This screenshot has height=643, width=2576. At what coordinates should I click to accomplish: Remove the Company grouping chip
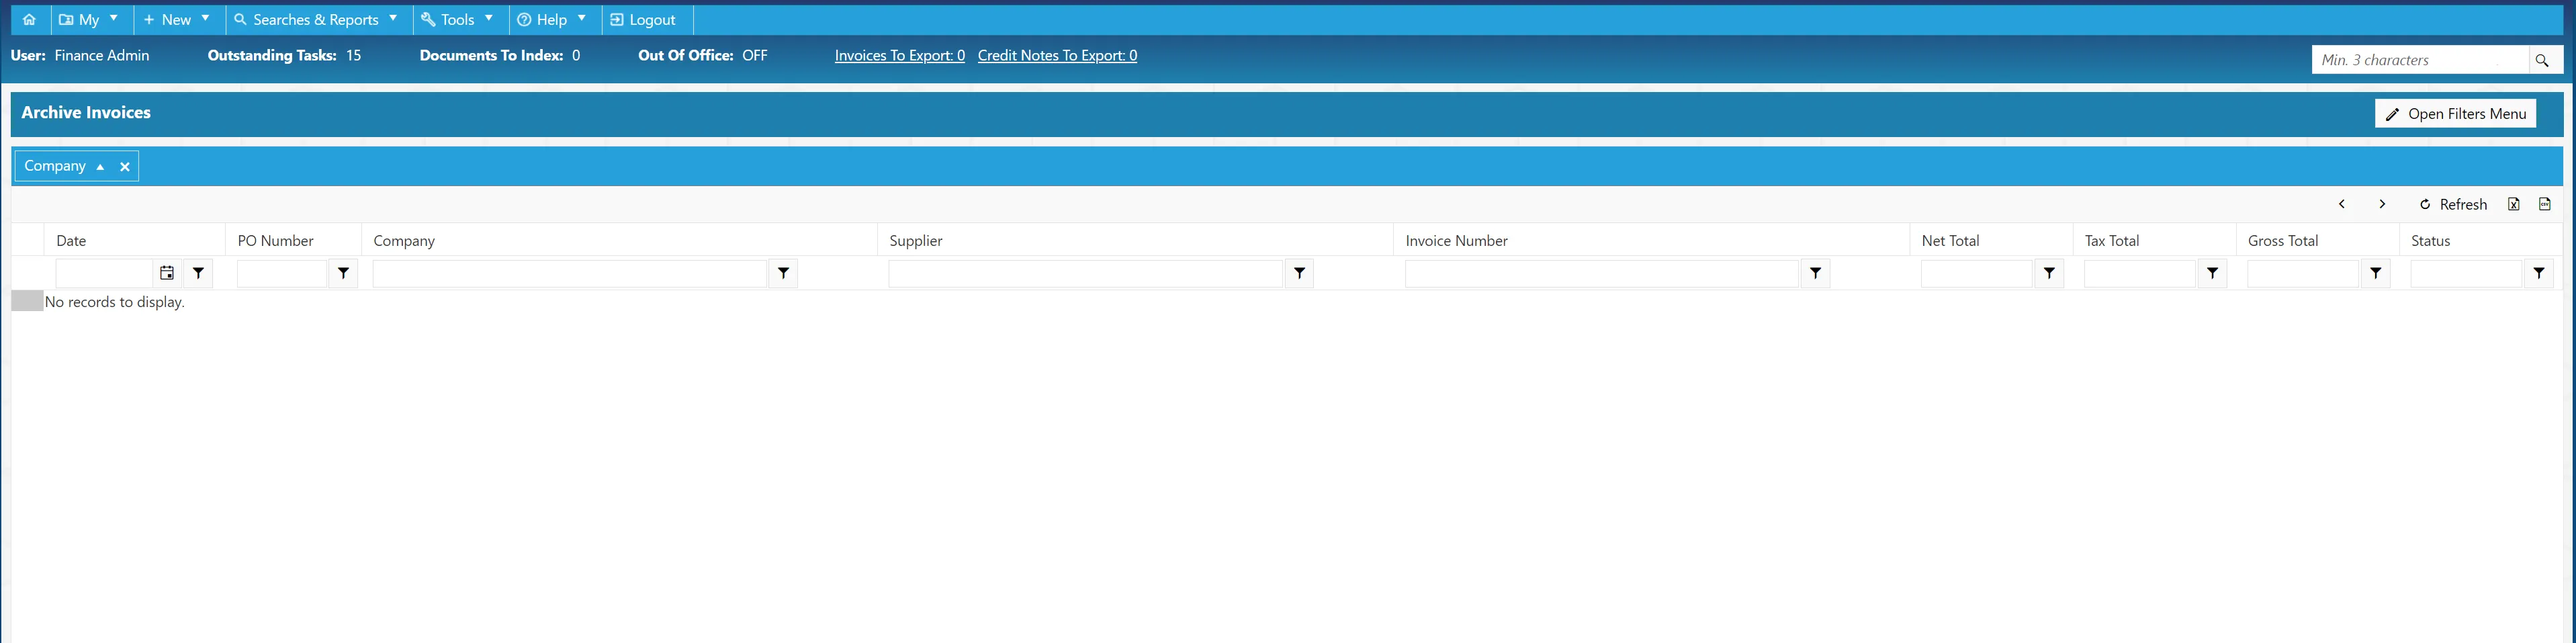point(125,167)
